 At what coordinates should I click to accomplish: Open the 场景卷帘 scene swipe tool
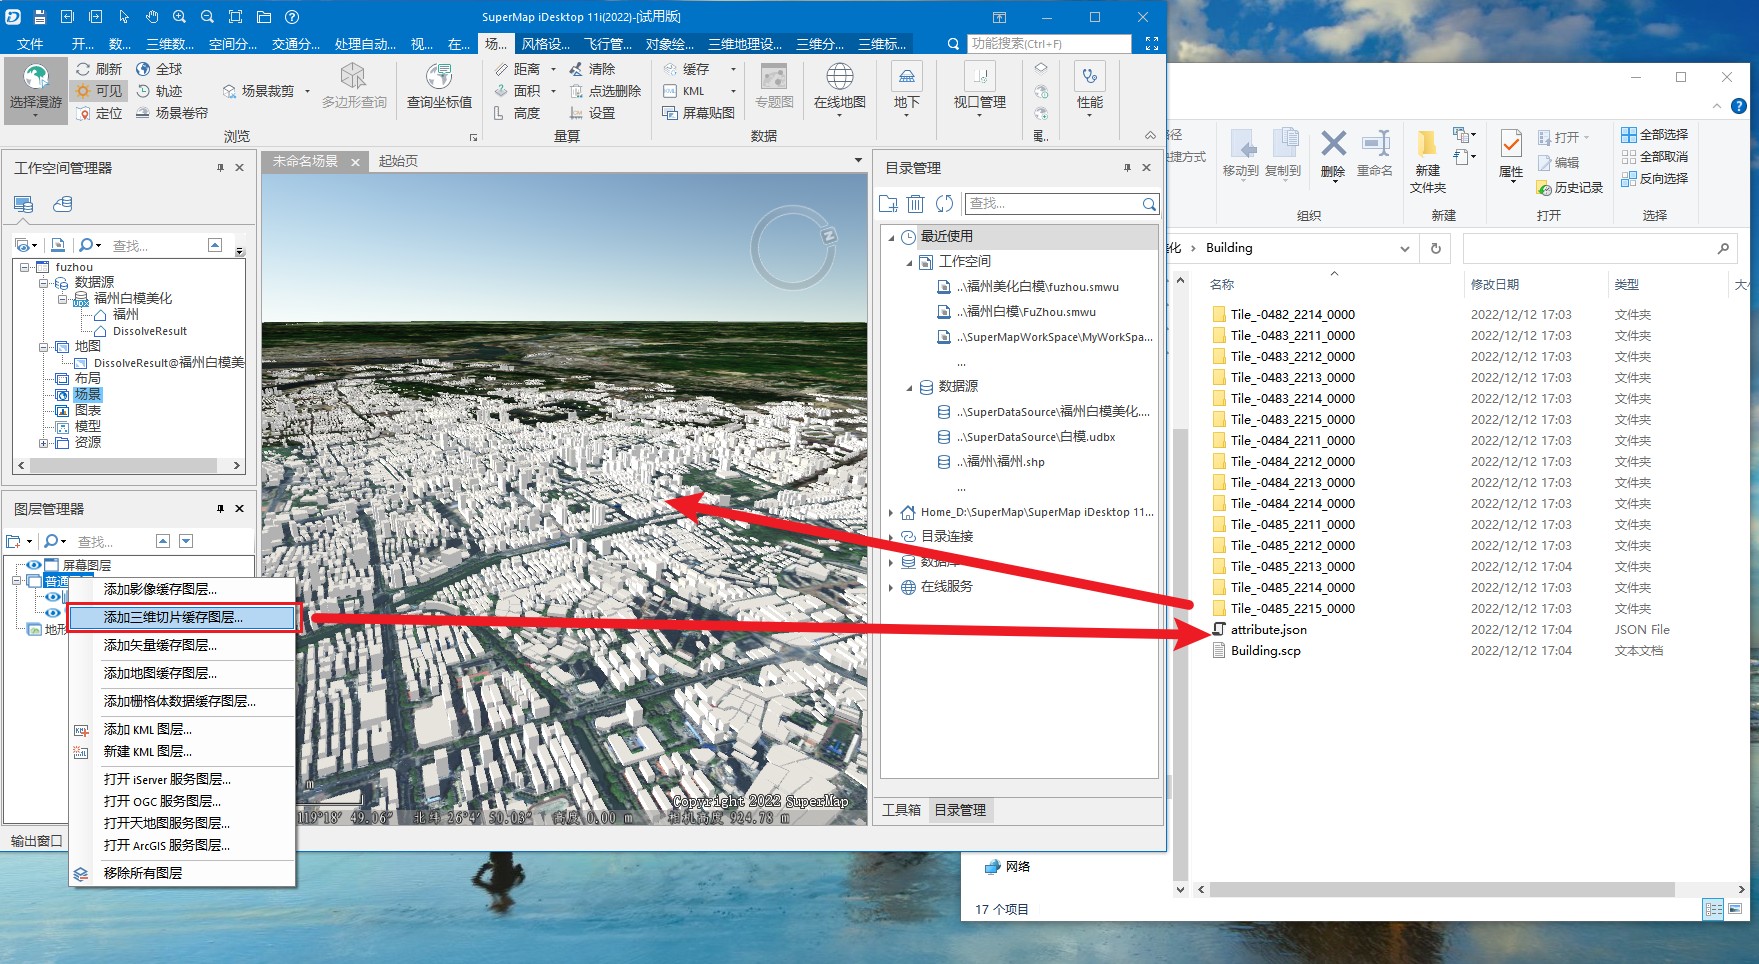[x=172, y=113]
